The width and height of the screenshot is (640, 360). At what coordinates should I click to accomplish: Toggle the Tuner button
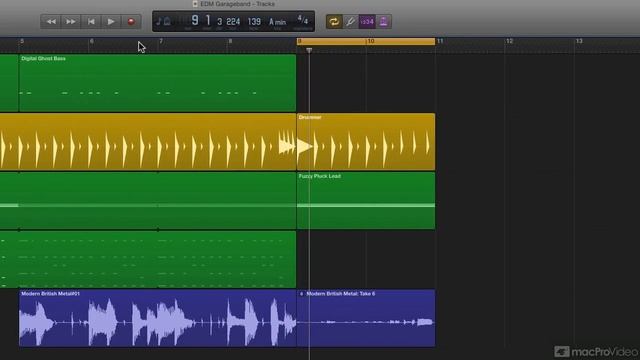tap(350, 22)
